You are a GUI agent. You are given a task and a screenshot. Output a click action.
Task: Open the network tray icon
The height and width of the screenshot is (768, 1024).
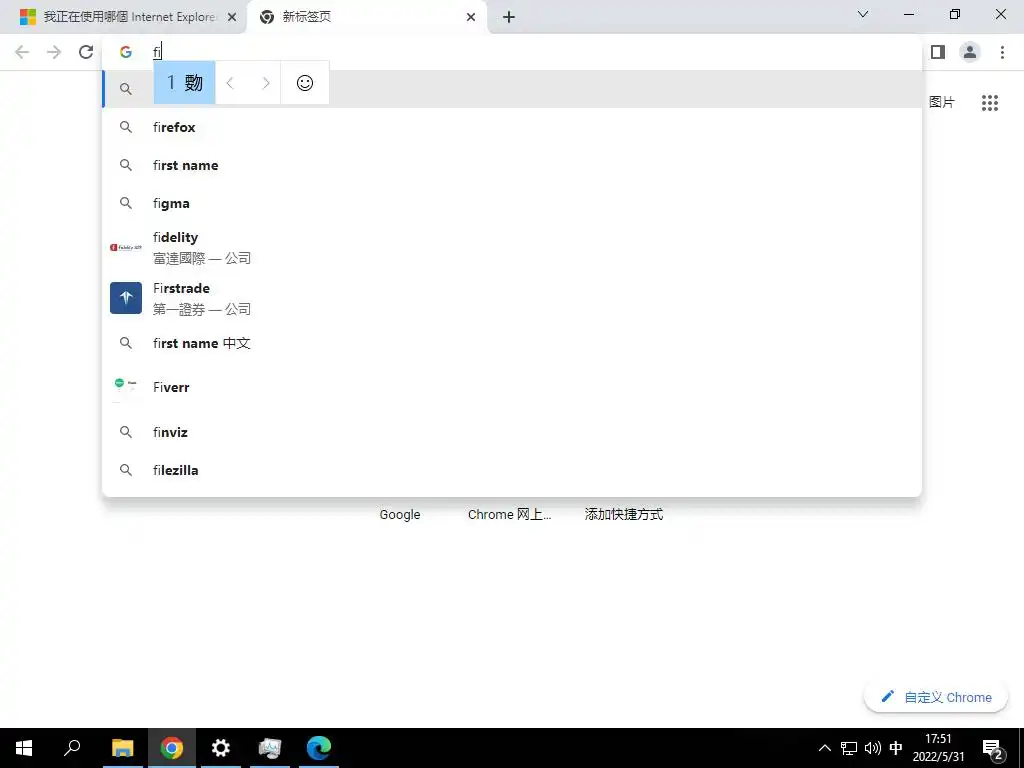click(x=849, y=748)
